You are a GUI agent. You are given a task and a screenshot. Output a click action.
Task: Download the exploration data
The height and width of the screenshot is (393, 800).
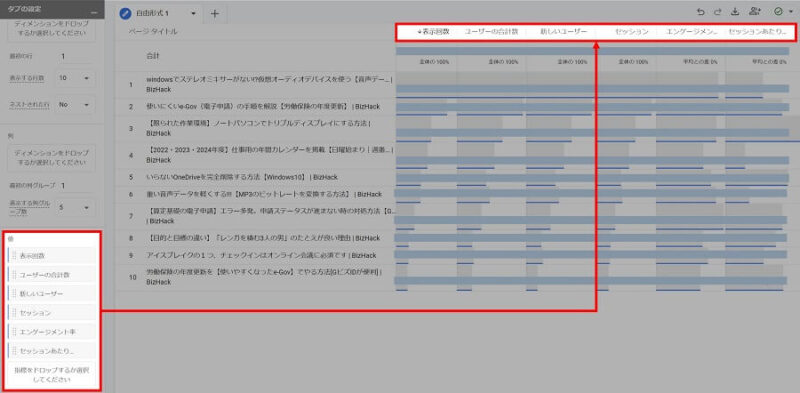735,12
